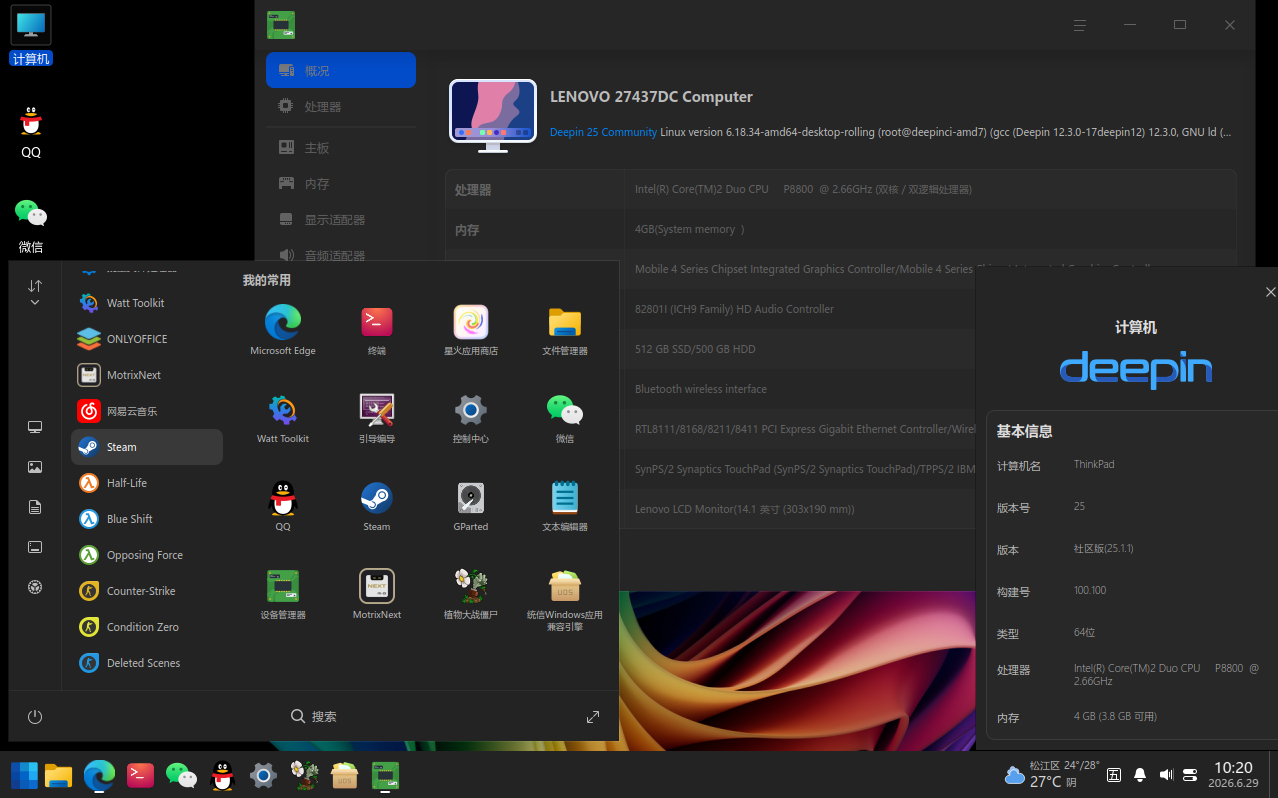Click the launcher power button
1278x798 pixels.
pos(35,717)
